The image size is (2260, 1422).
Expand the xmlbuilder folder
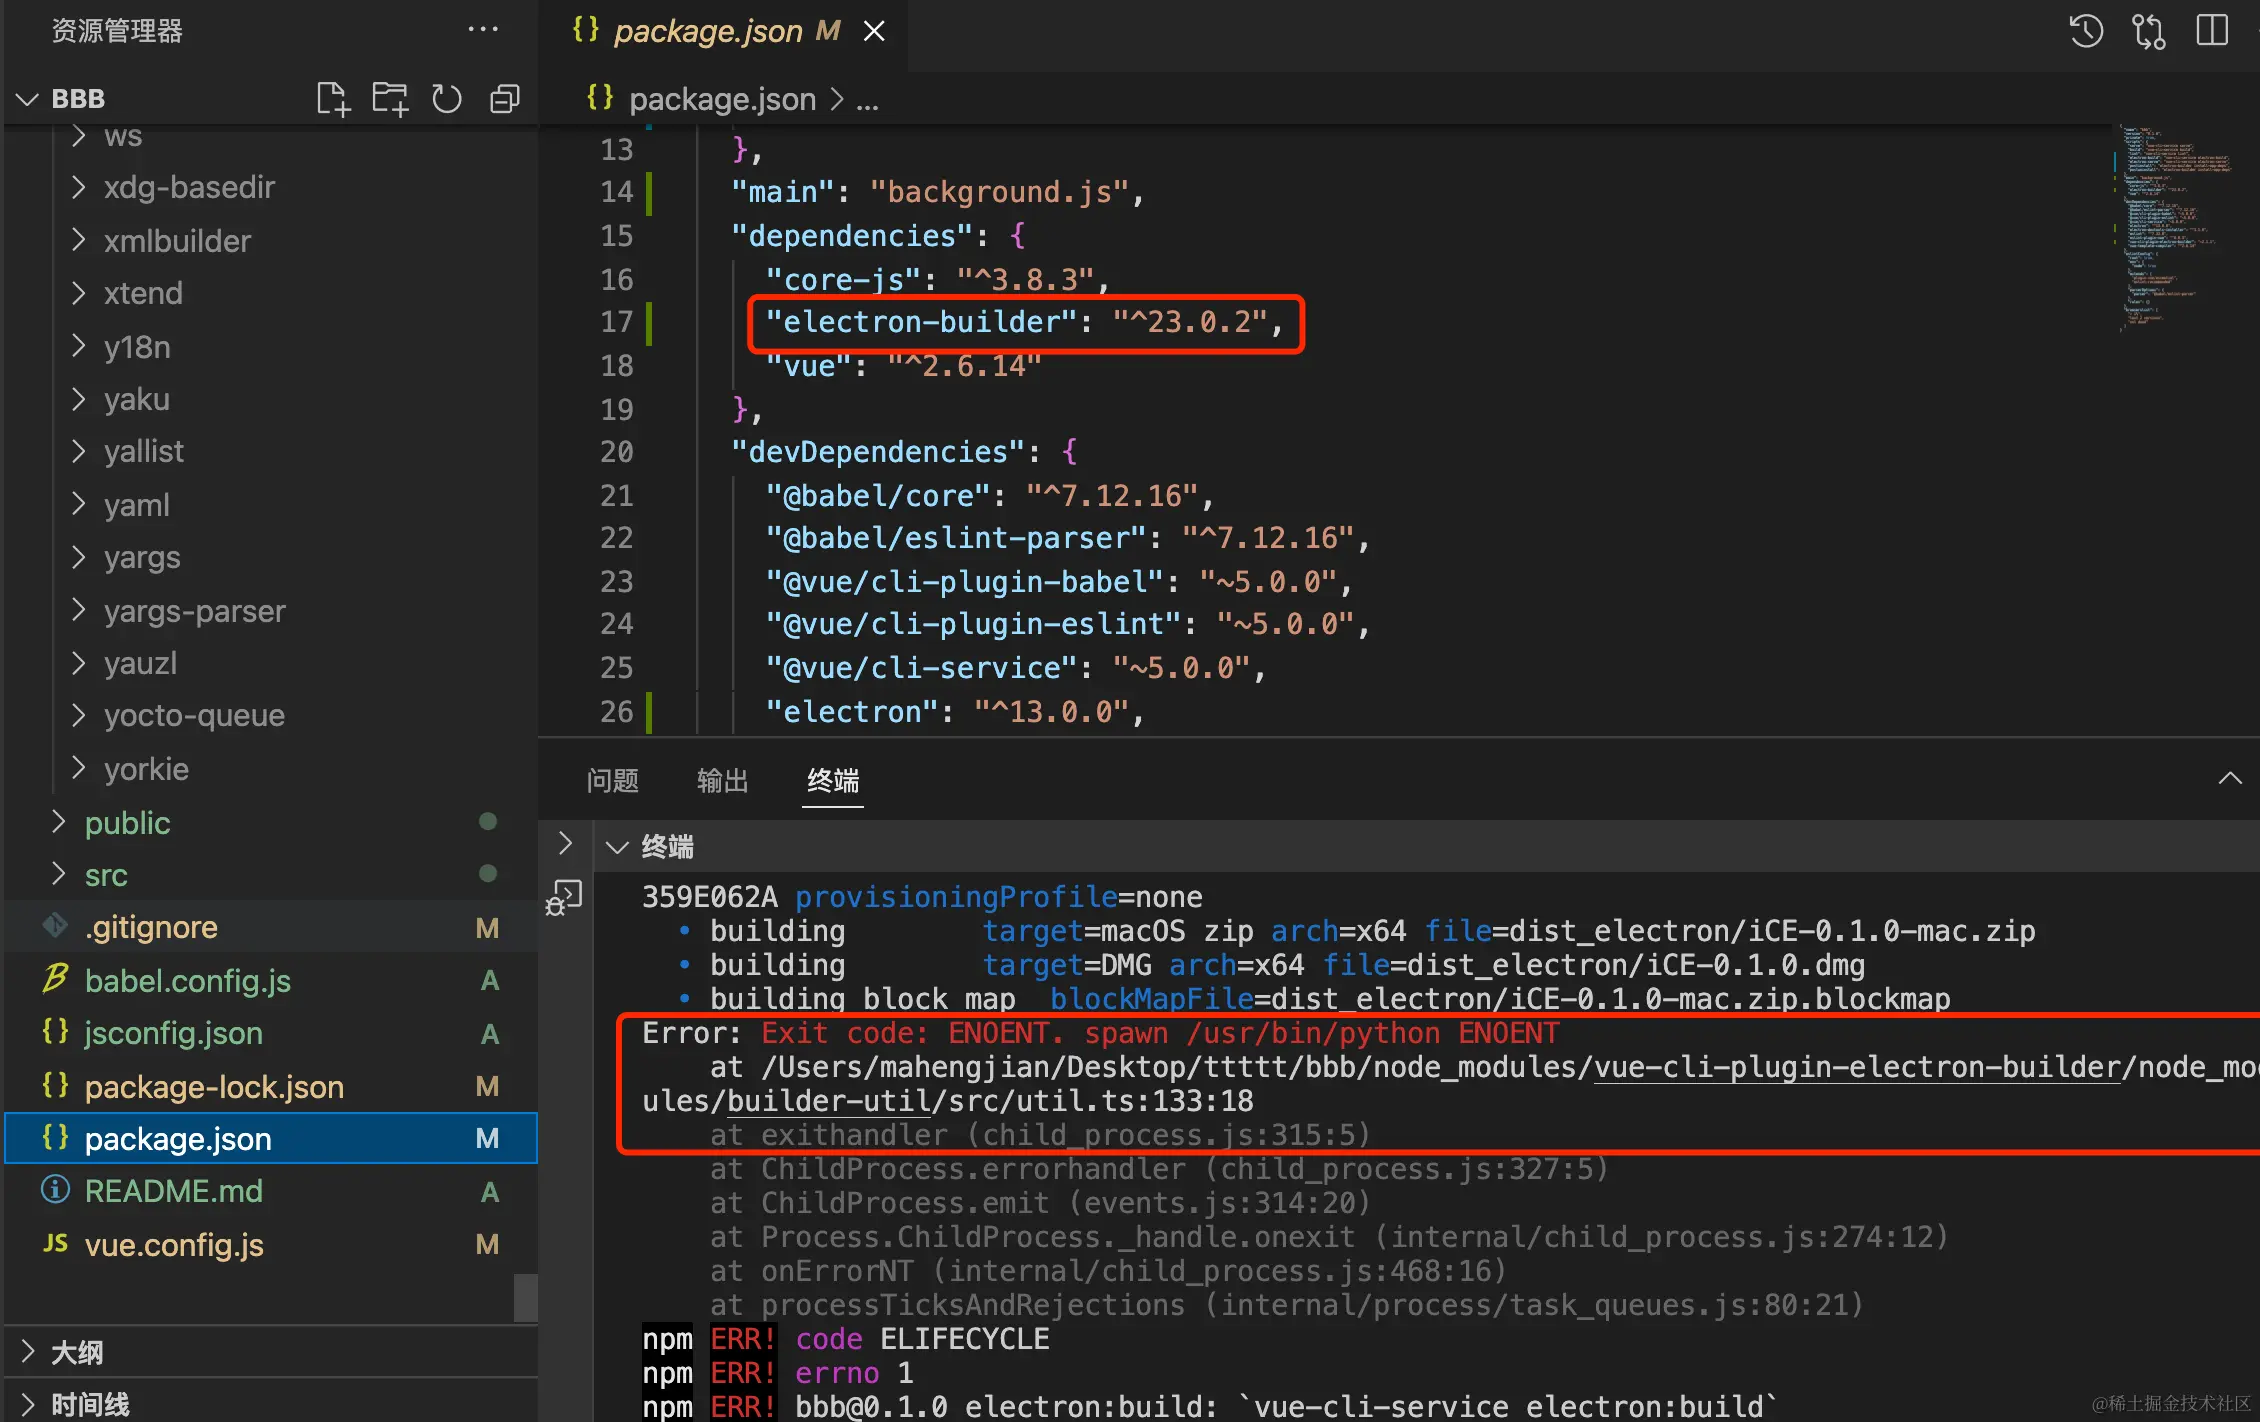(79, 240)
